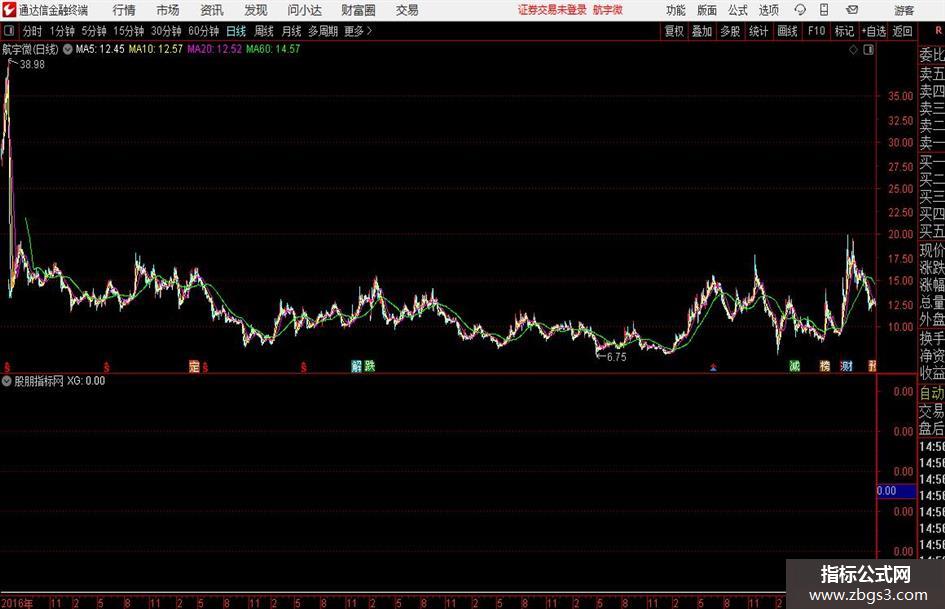The width and height of the screenshot is (945, 609).
Task: Click the 通达信 red logo icon
Action: [8, 10]
